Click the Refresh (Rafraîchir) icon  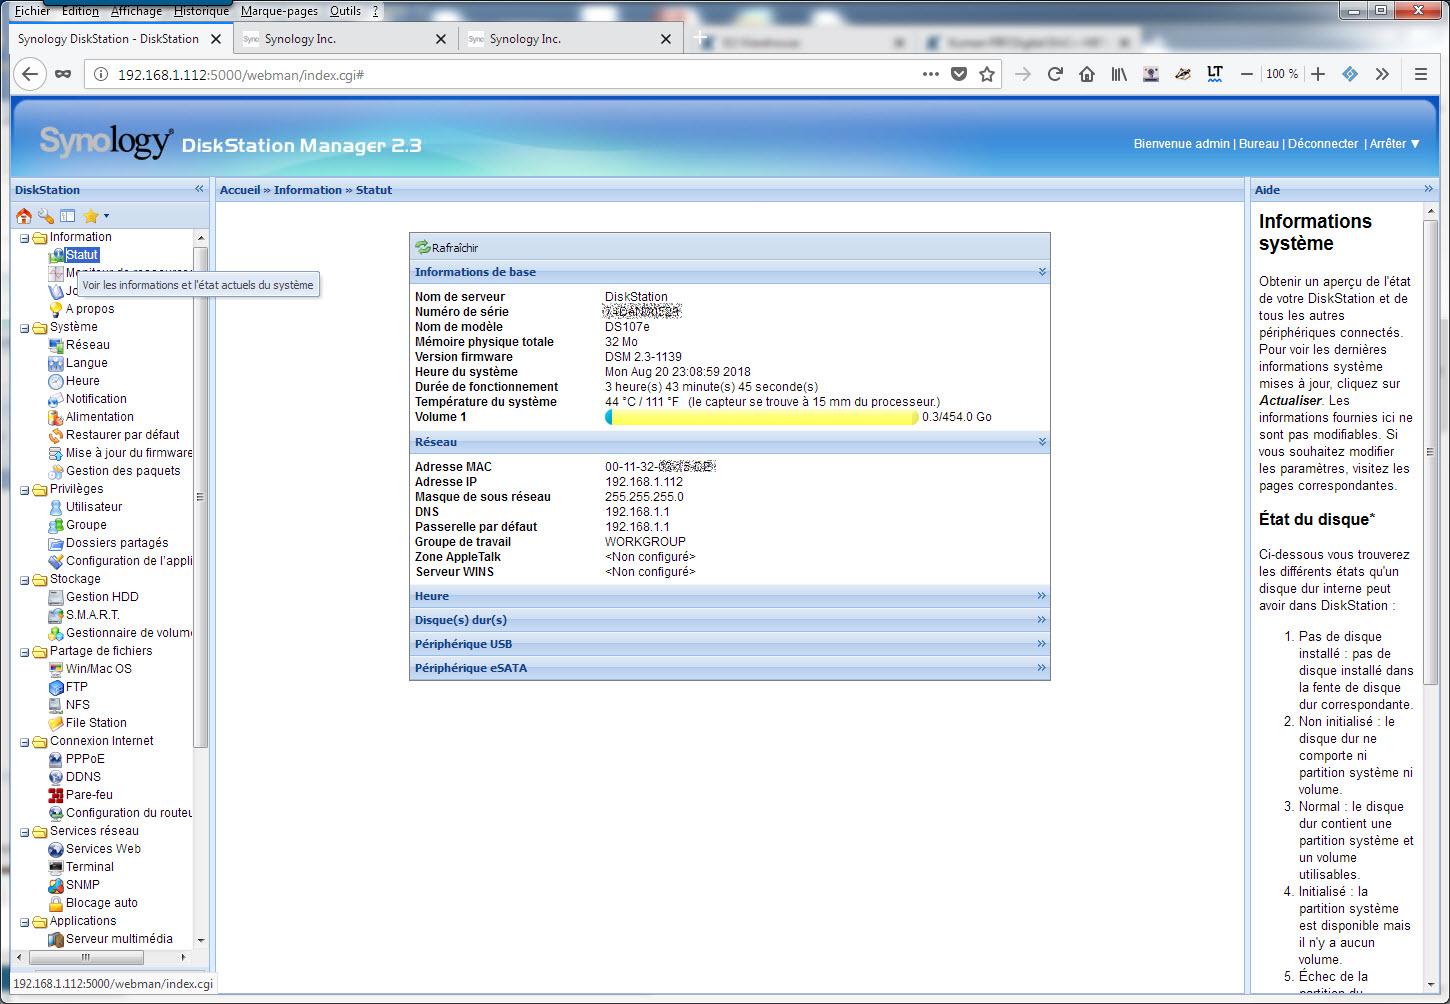point(424,248)
